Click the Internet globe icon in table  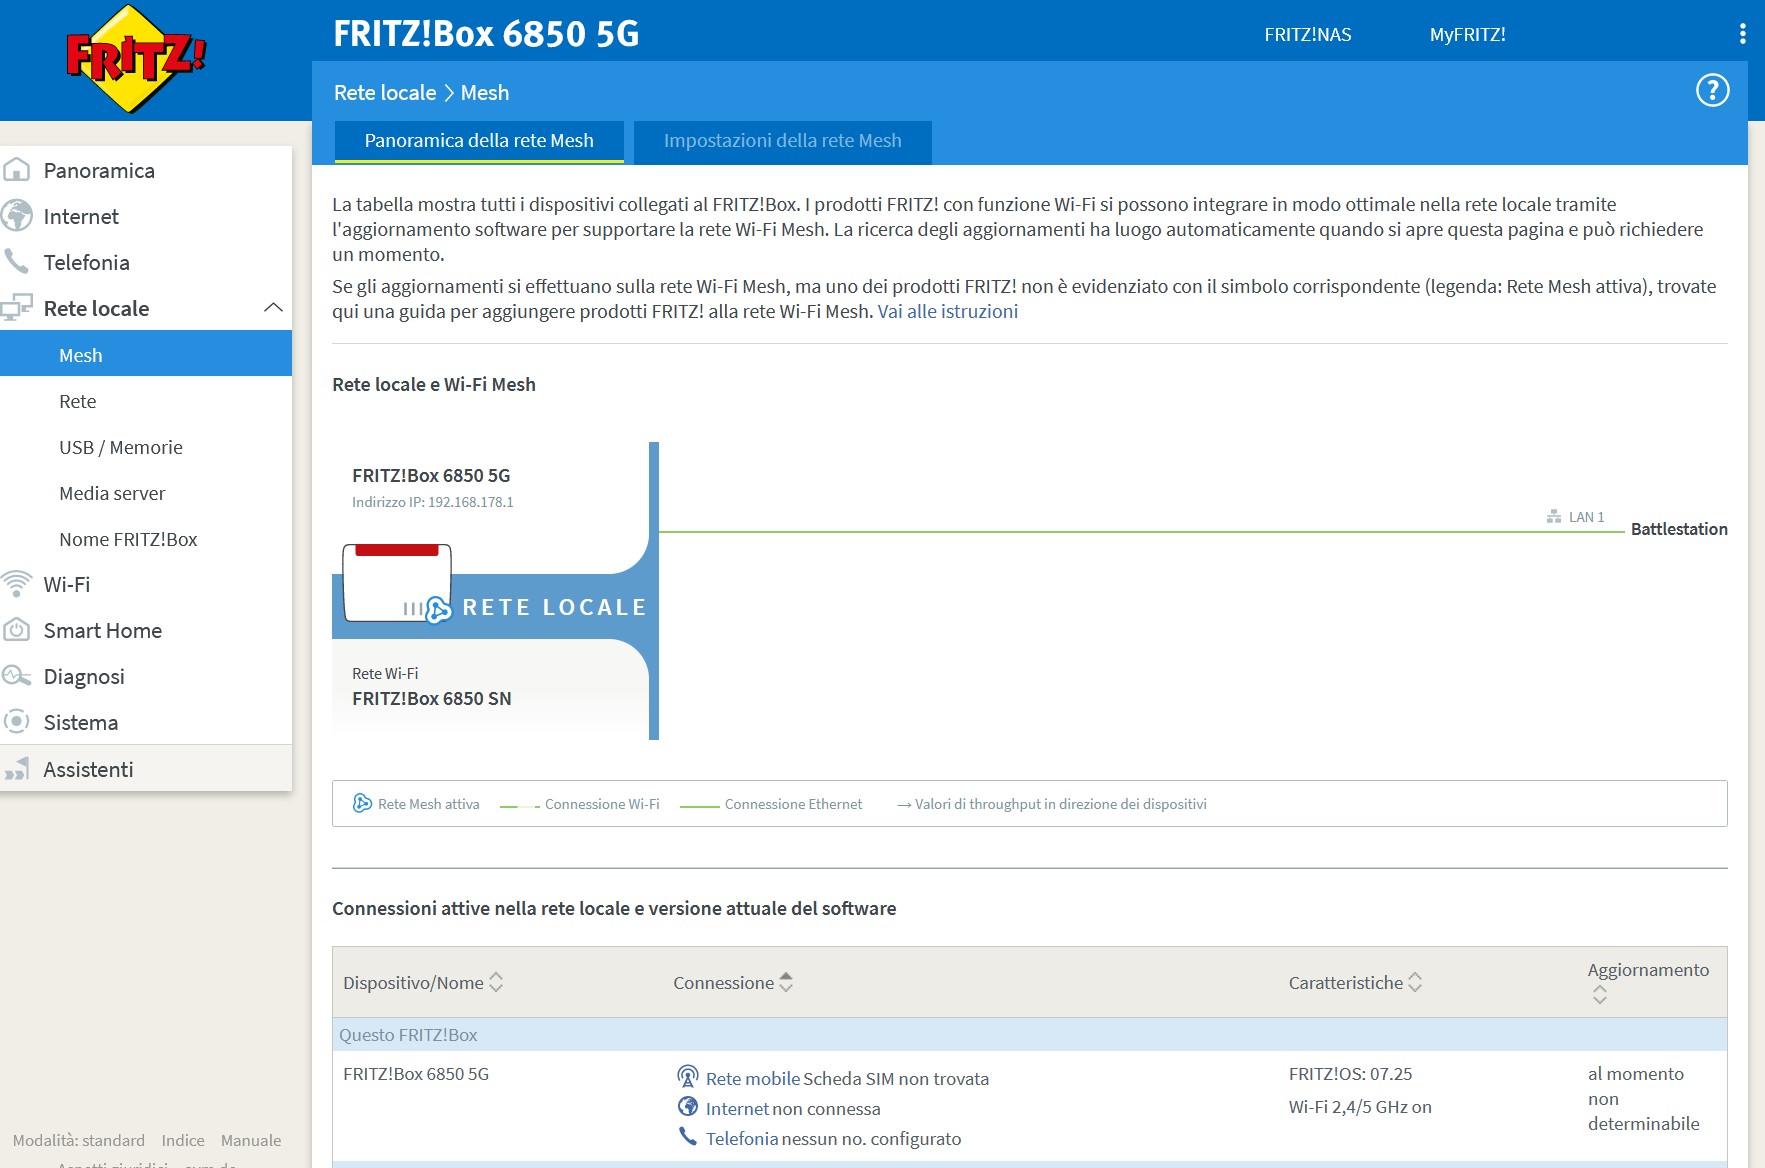[x=688, y=1107]
